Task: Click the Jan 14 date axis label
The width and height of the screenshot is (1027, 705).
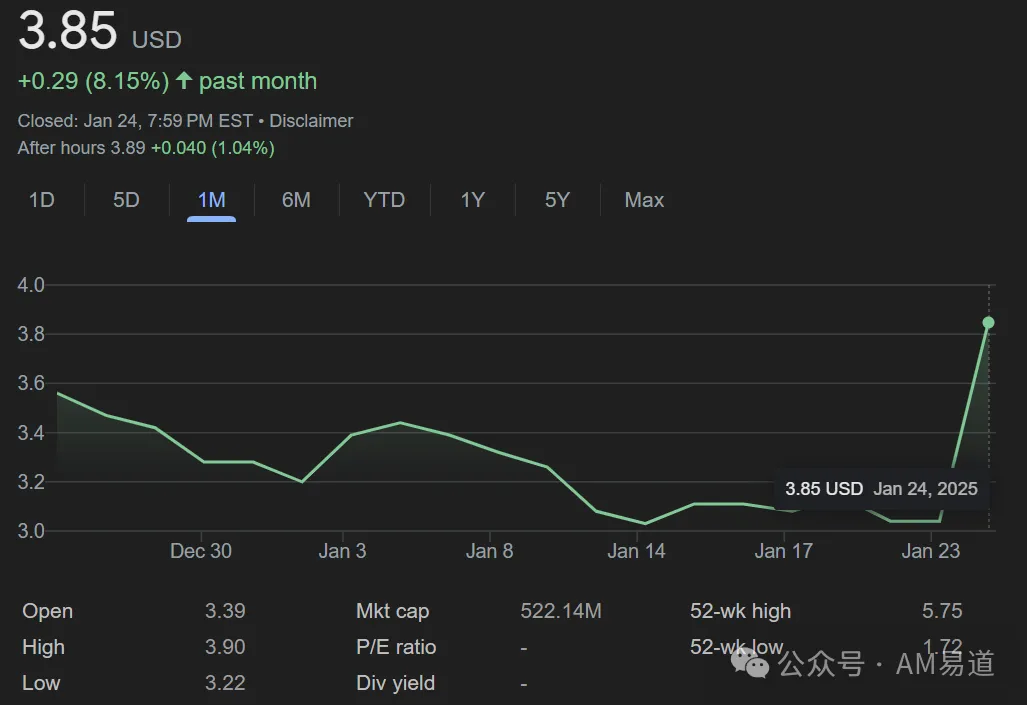Action: click(636, 551)
